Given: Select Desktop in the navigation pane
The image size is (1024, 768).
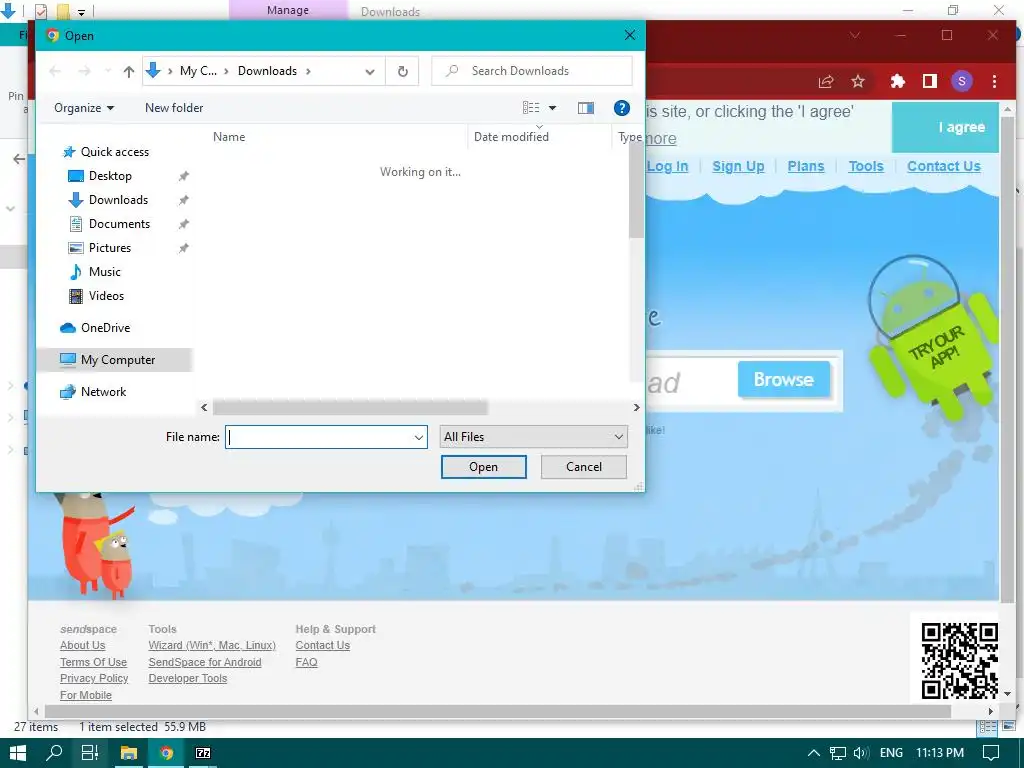Looking at the screenshot, I should click(110, 176).
